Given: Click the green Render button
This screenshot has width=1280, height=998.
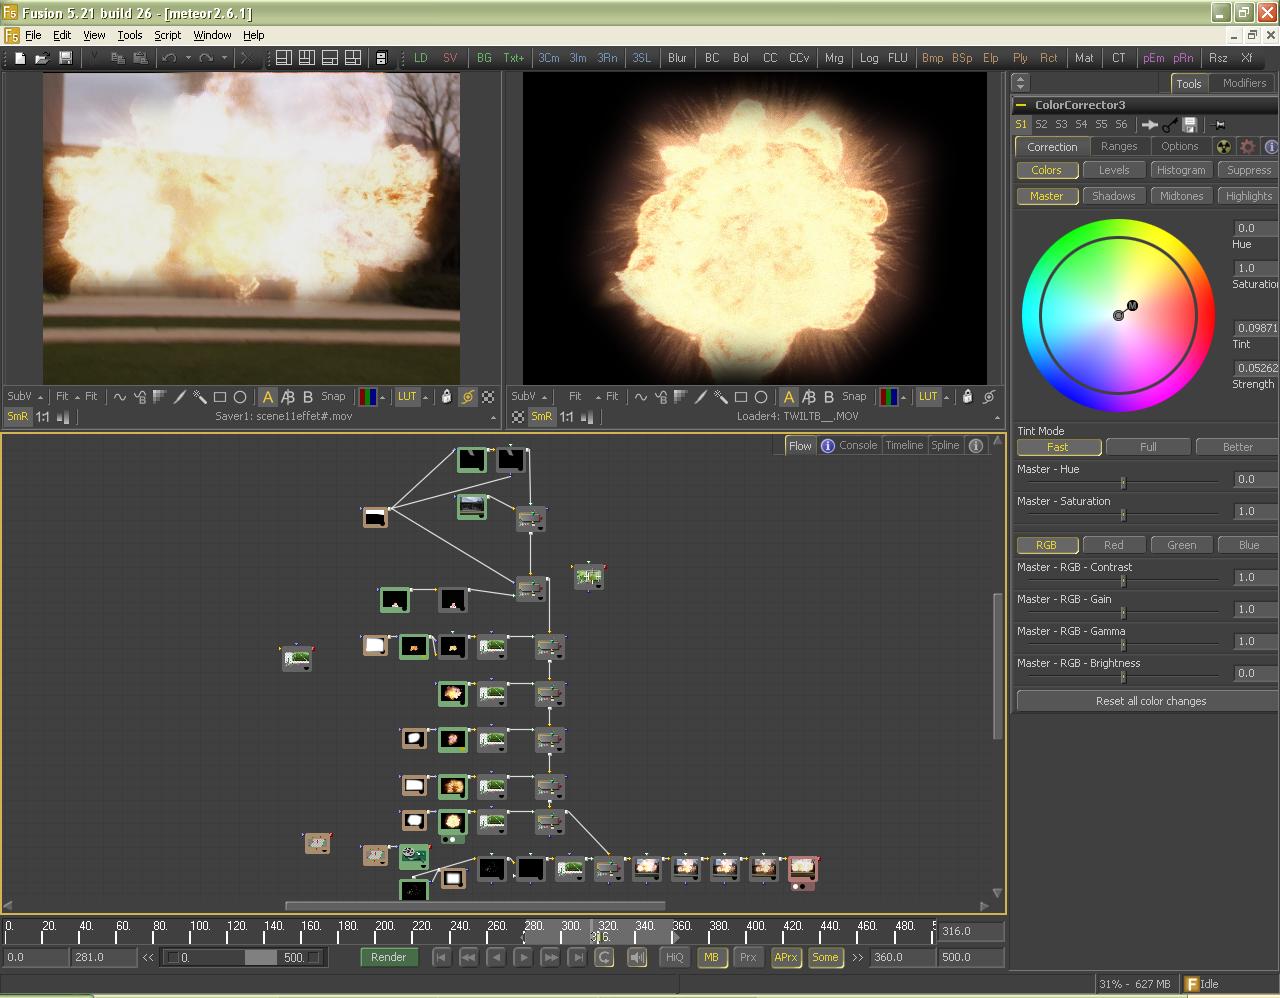Looking at the screenshot, I should (x=388, y=957).
